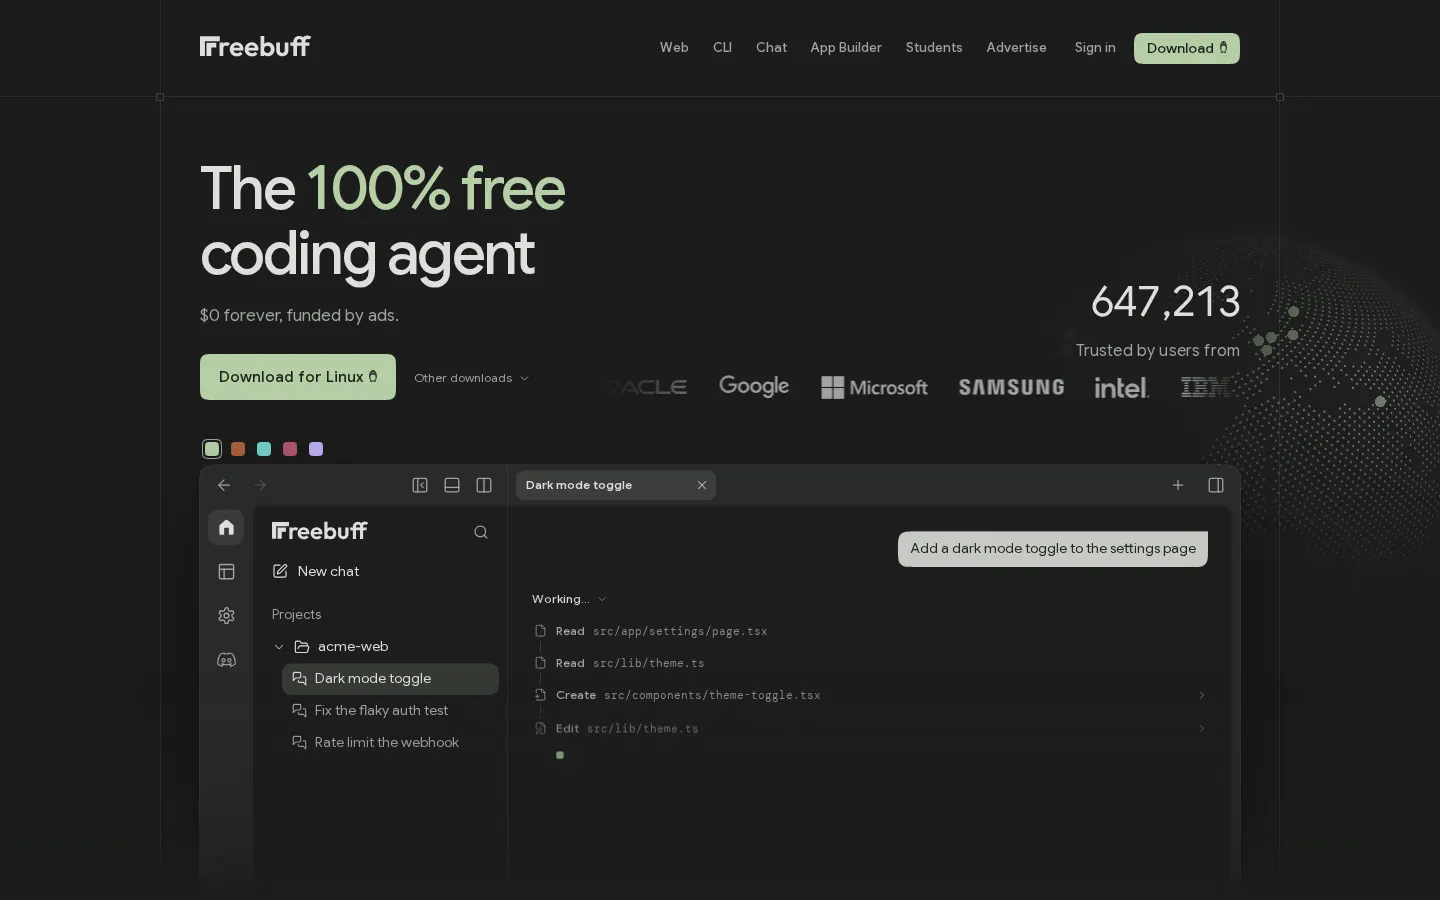The height and width of the screenshot is (900, 1440).
Task: Open the Chat nav link
Action: [x=771, y=47]
